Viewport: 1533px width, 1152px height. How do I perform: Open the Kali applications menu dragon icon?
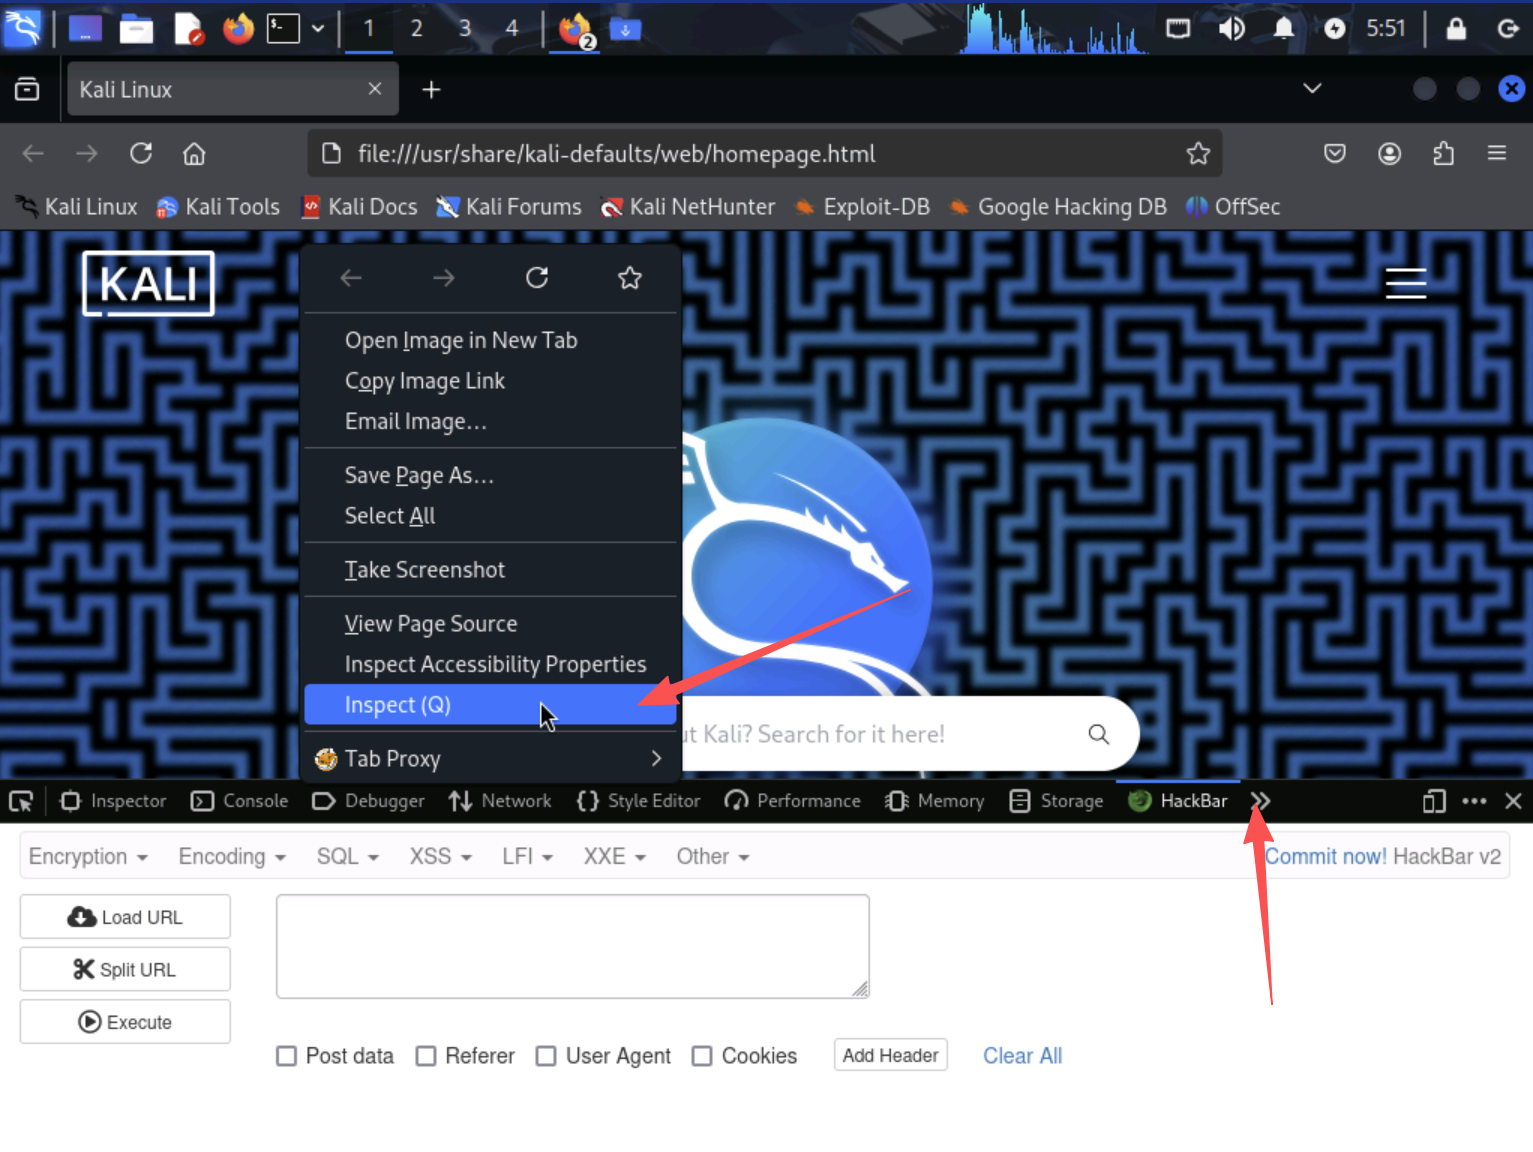tap(22, 28)
